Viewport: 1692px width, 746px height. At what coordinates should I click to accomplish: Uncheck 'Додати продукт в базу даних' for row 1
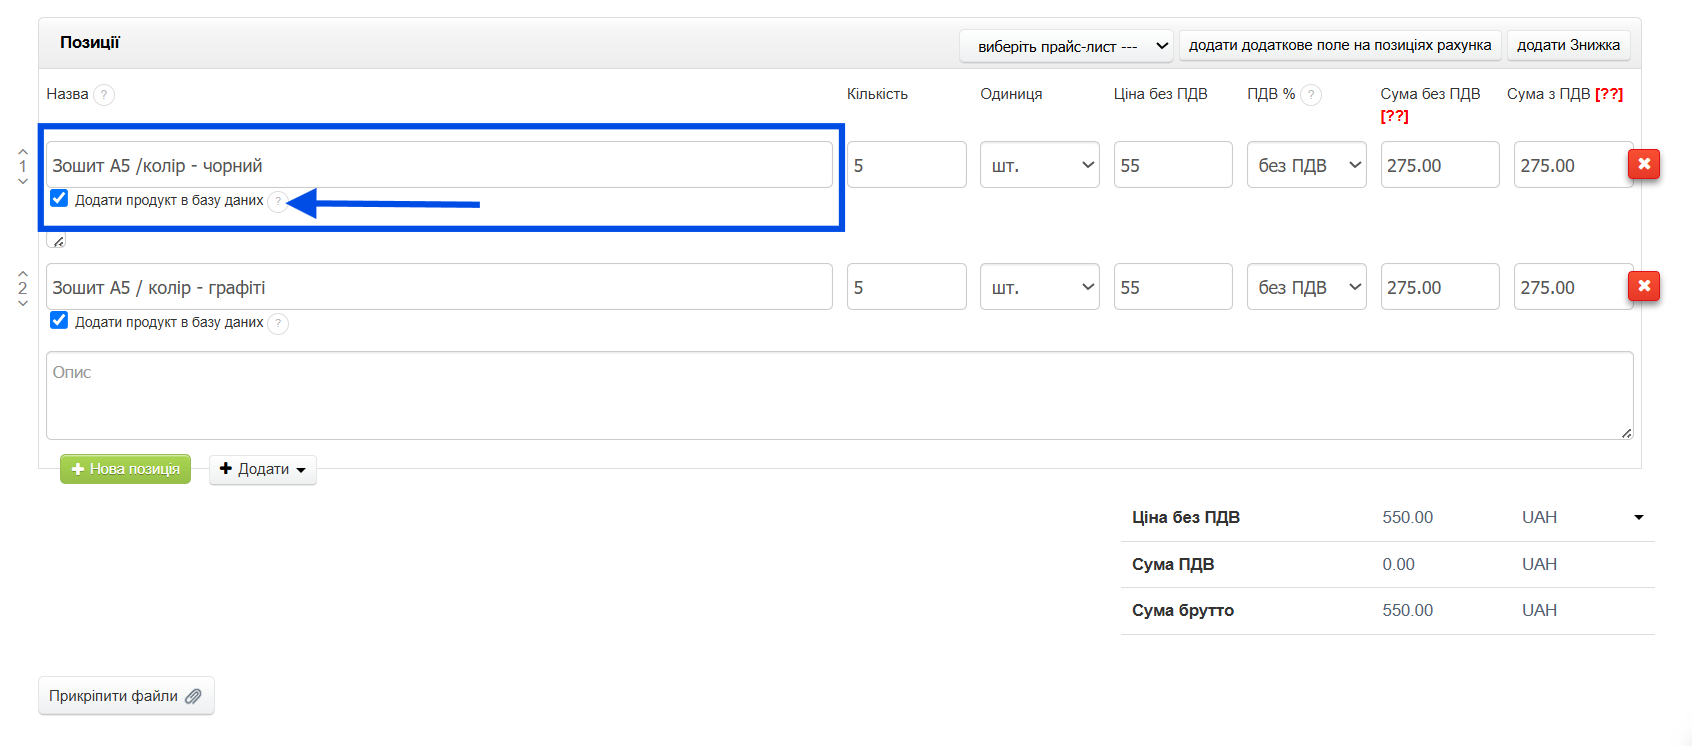tap(59, 198)
